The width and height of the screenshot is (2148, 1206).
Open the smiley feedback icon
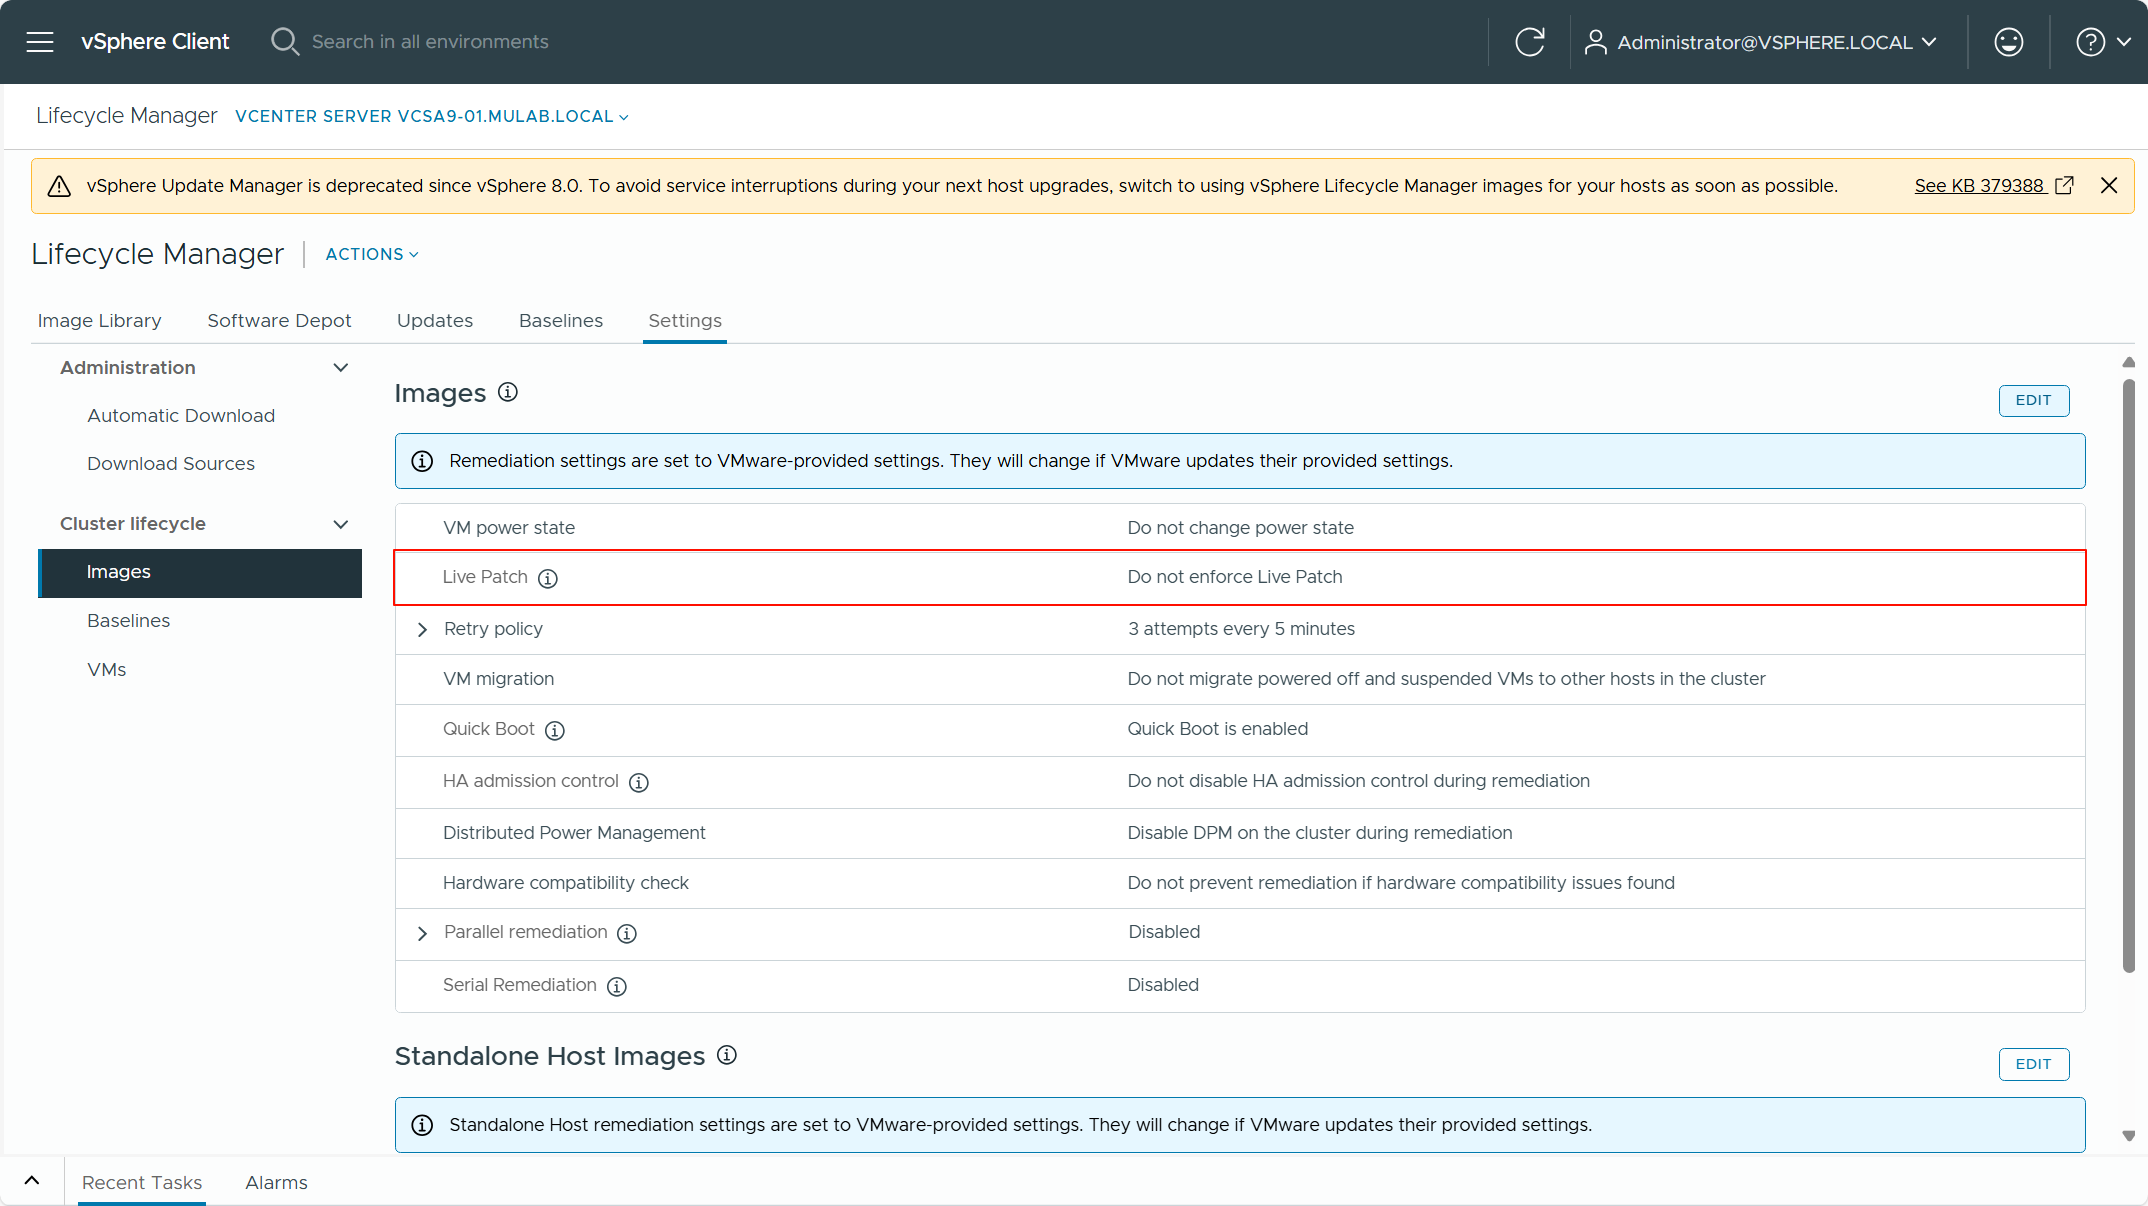2008,42
